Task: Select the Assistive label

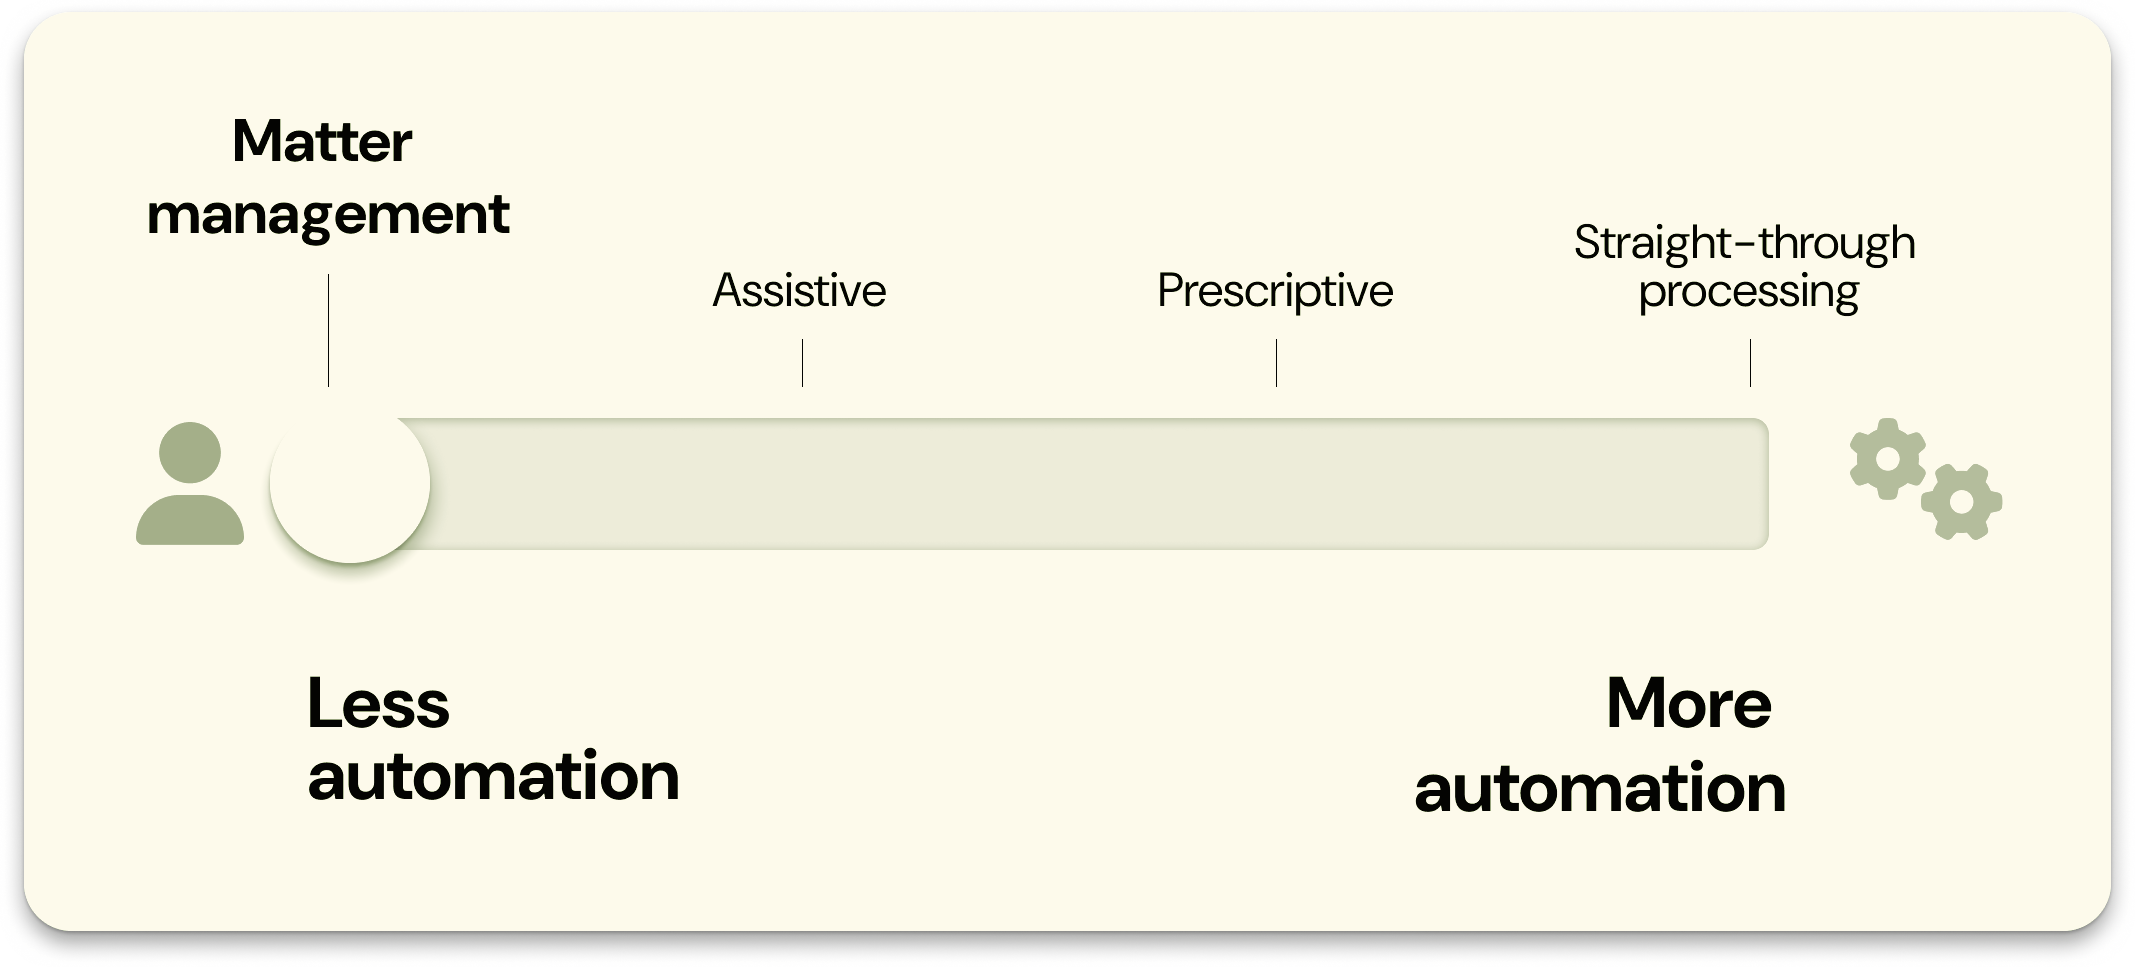Action: coord(799,291)
